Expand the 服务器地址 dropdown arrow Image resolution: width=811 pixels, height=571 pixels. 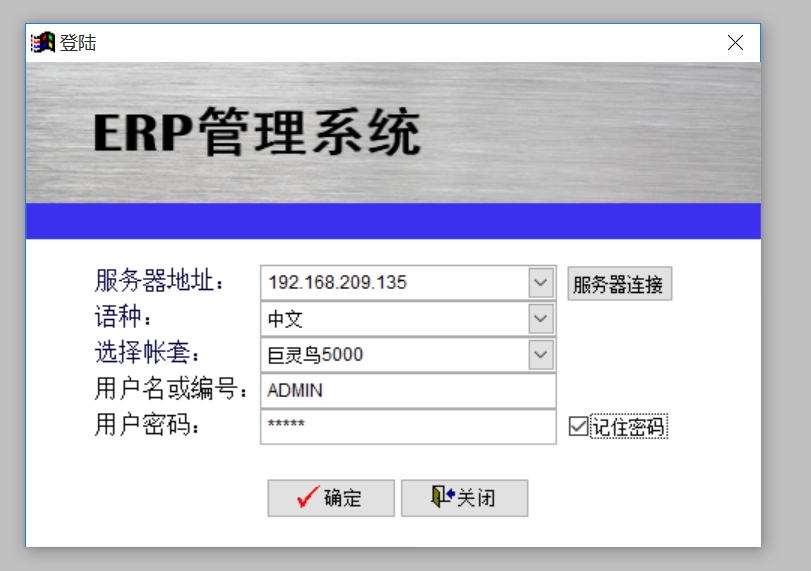(541, 283)
